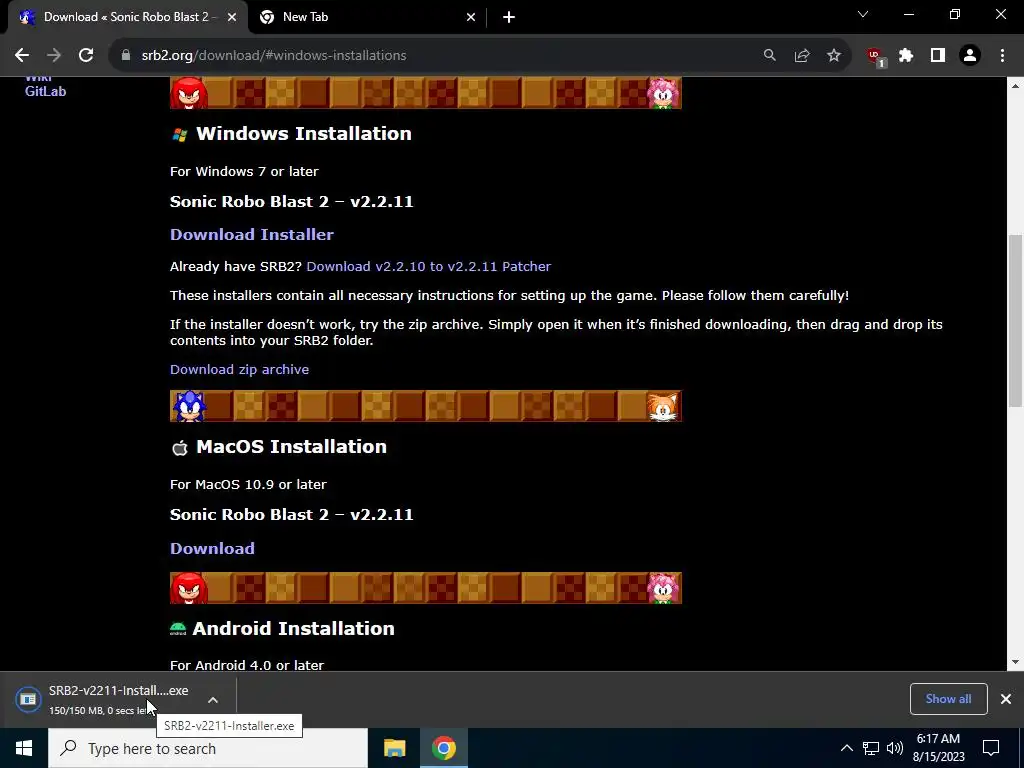
Task: View site info via the lock icon
Action: click(126, 56)
